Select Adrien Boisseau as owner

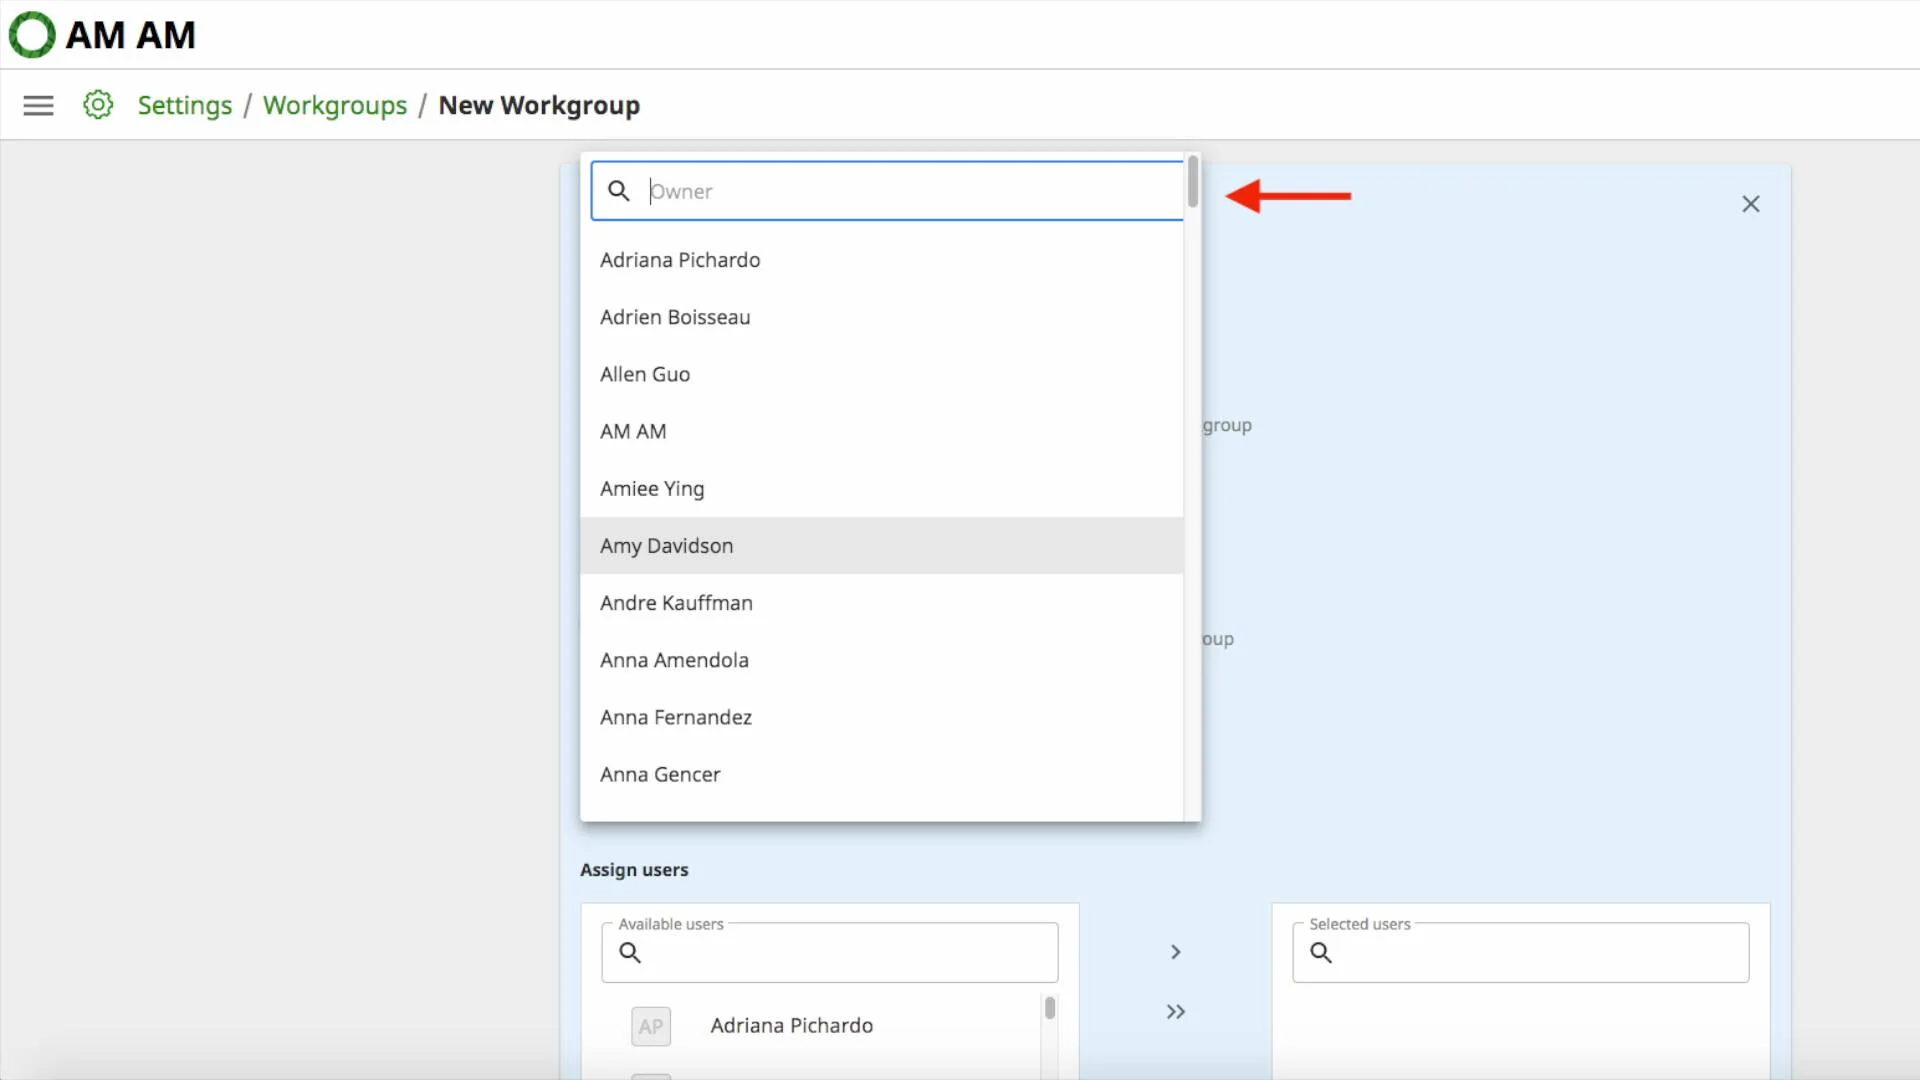point(882,317)
